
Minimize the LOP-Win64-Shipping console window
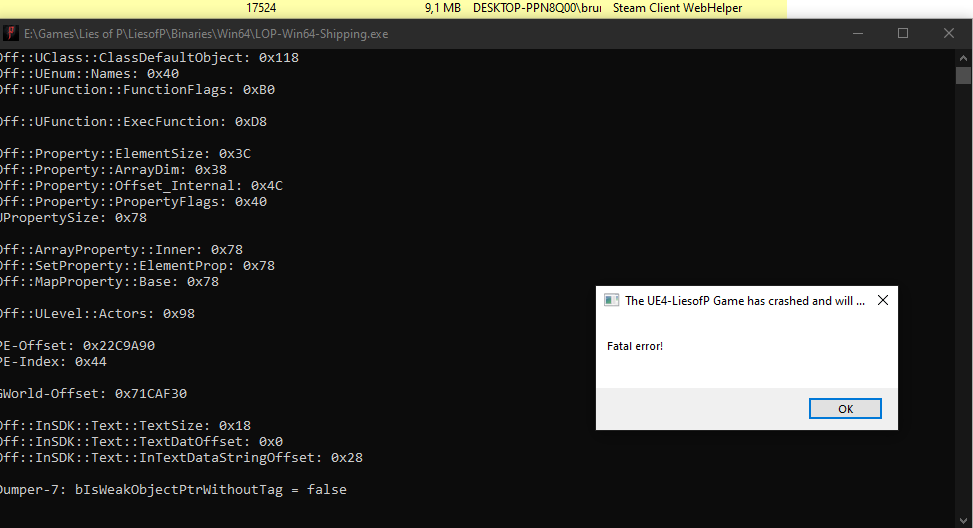tap(858, 34)
